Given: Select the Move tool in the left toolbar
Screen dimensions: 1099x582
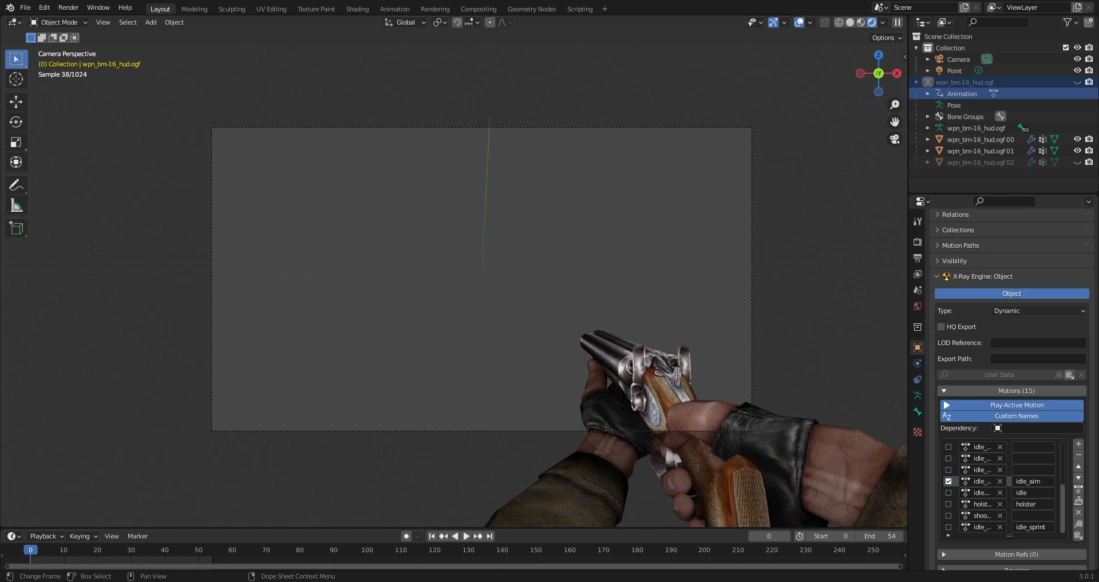Looking at the screenshot, I should (16, 101).
